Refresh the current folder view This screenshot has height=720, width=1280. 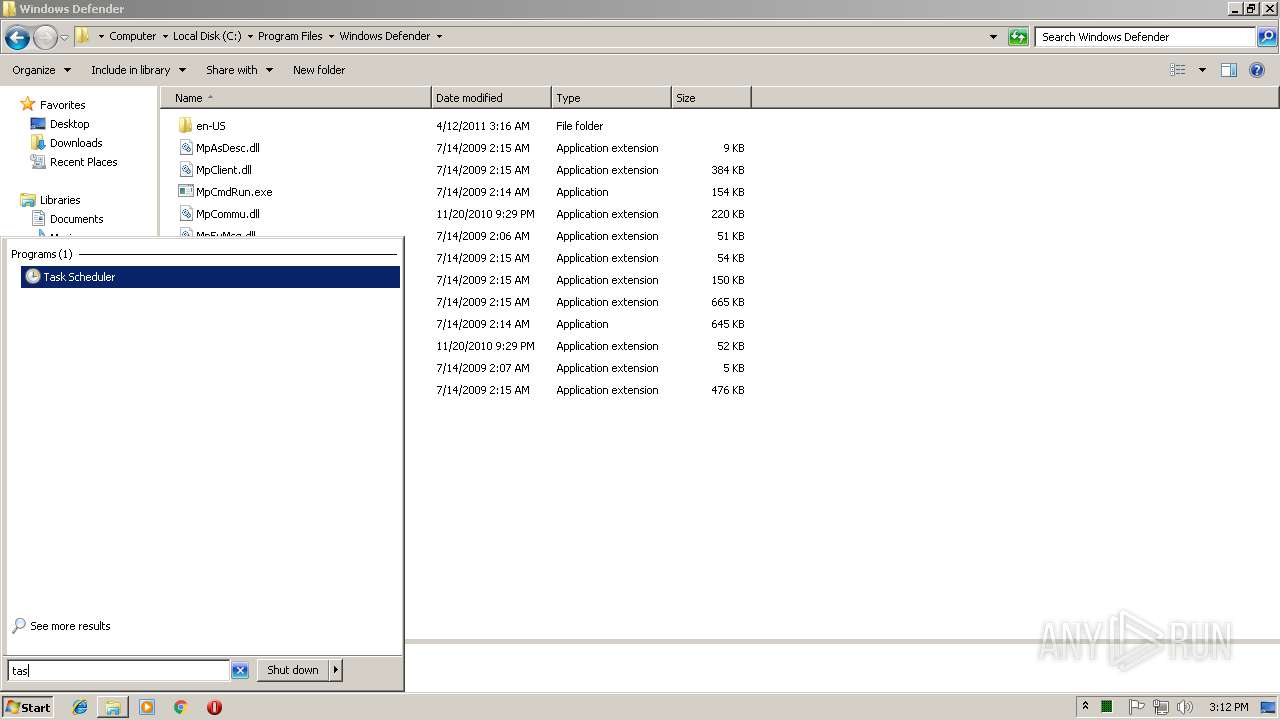pos(1018,37)
